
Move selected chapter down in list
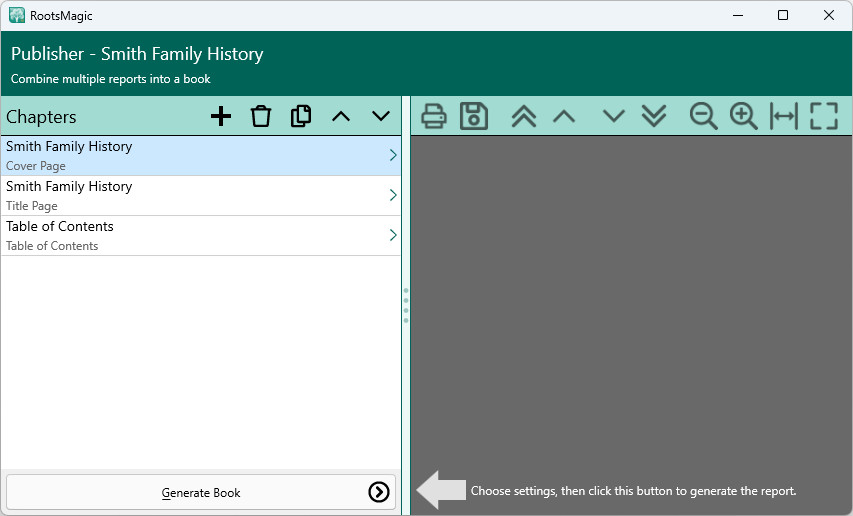pyautogui.click(x=381, y=116)
